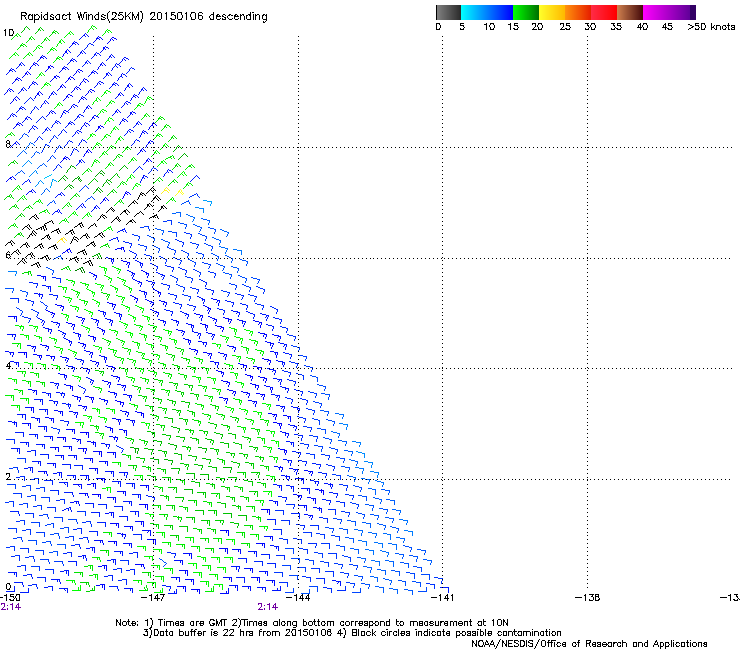Click the yellow 20-25 knots color segment
Image resolution: width=740 pixels, height=650 pixels.
tap(552, 12)
